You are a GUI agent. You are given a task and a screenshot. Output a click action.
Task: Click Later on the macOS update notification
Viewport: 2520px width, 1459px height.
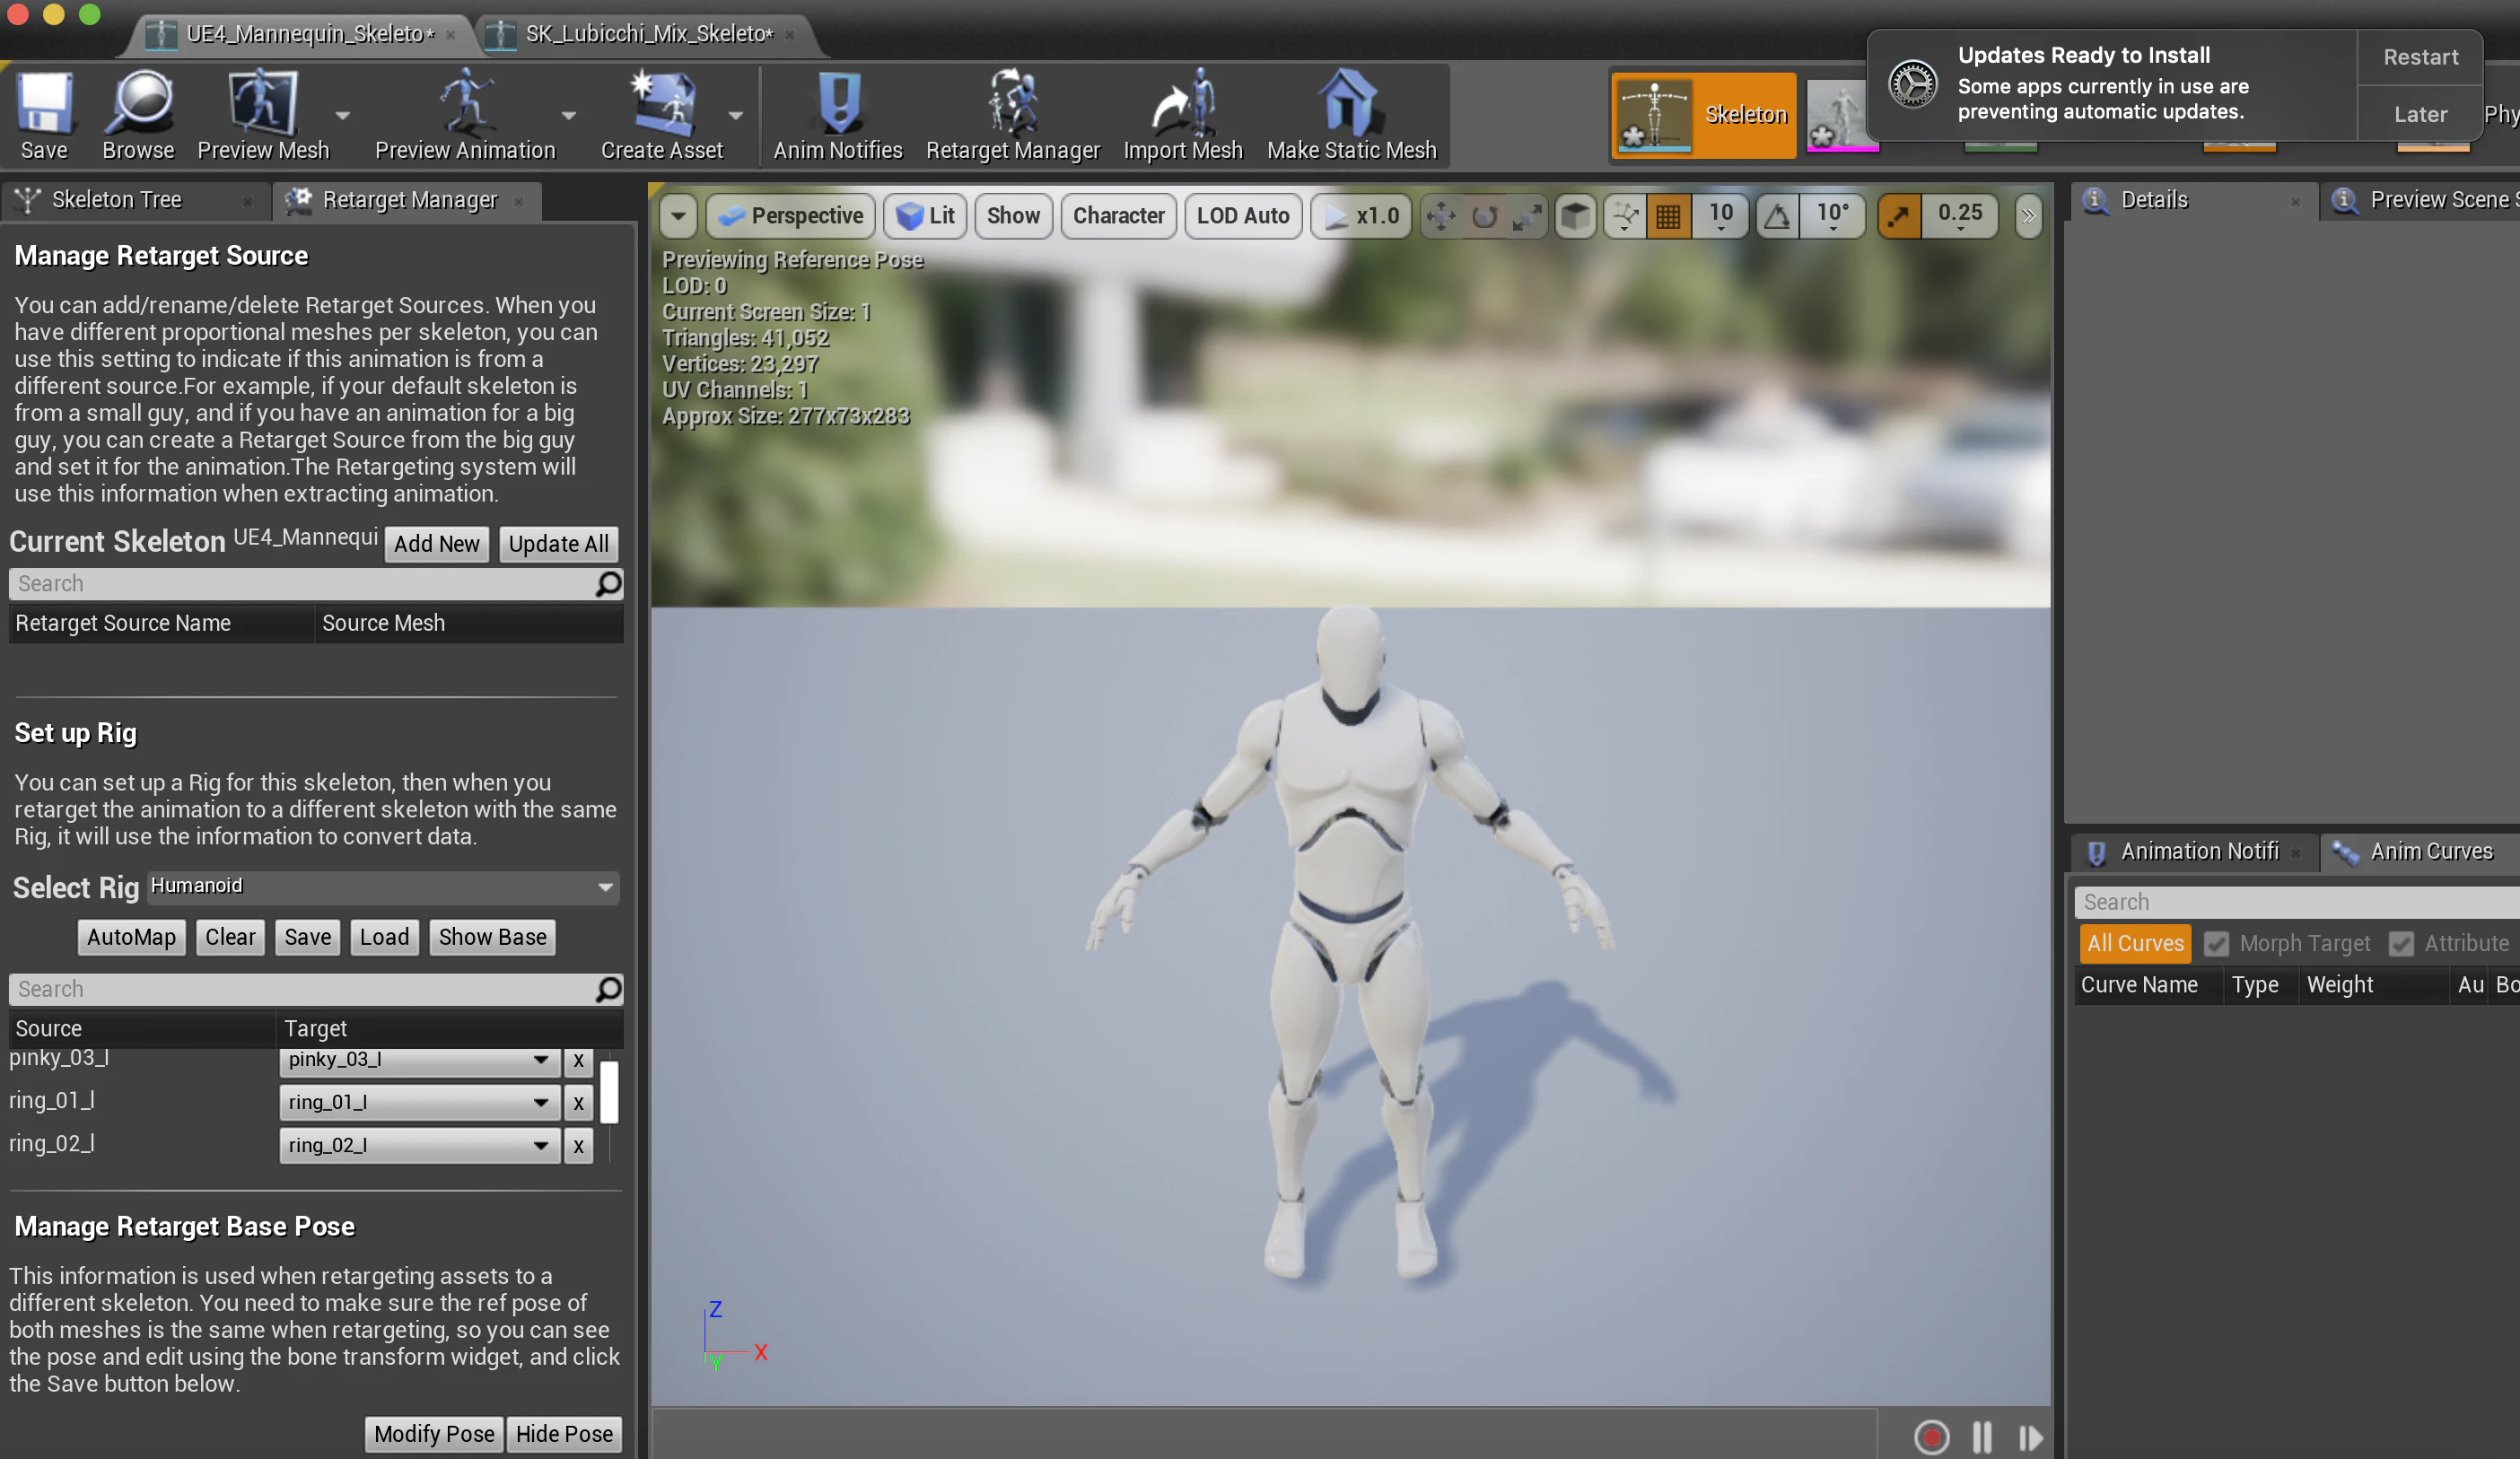coord(2420,114)
